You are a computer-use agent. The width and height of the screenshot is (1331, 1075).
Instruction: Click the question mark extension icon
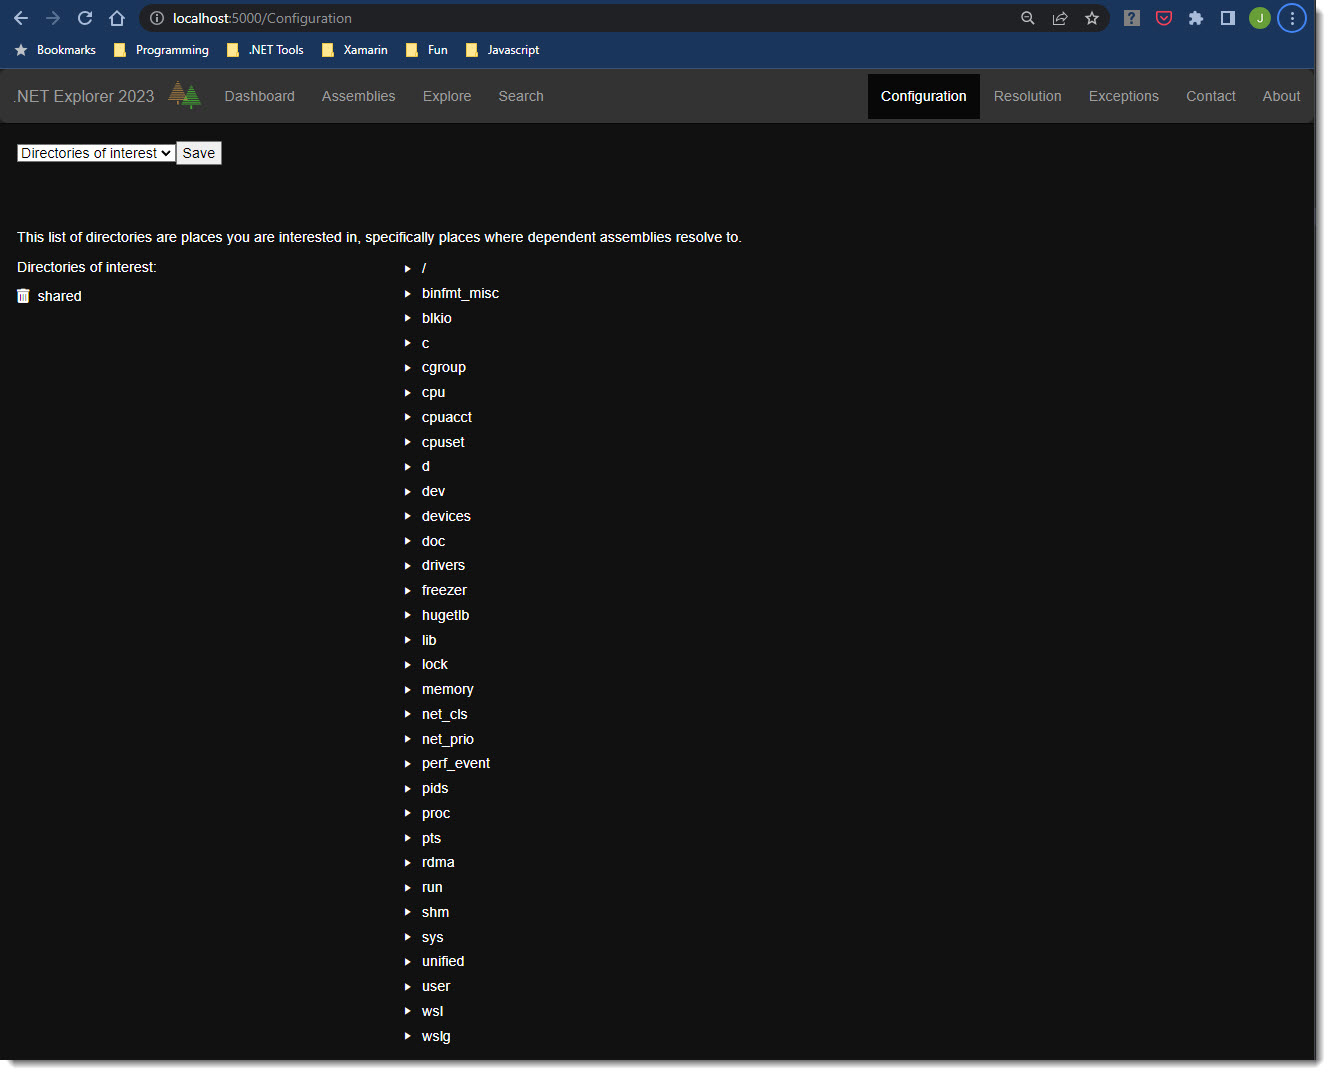pyautogui.click(x=1132, y=18)
